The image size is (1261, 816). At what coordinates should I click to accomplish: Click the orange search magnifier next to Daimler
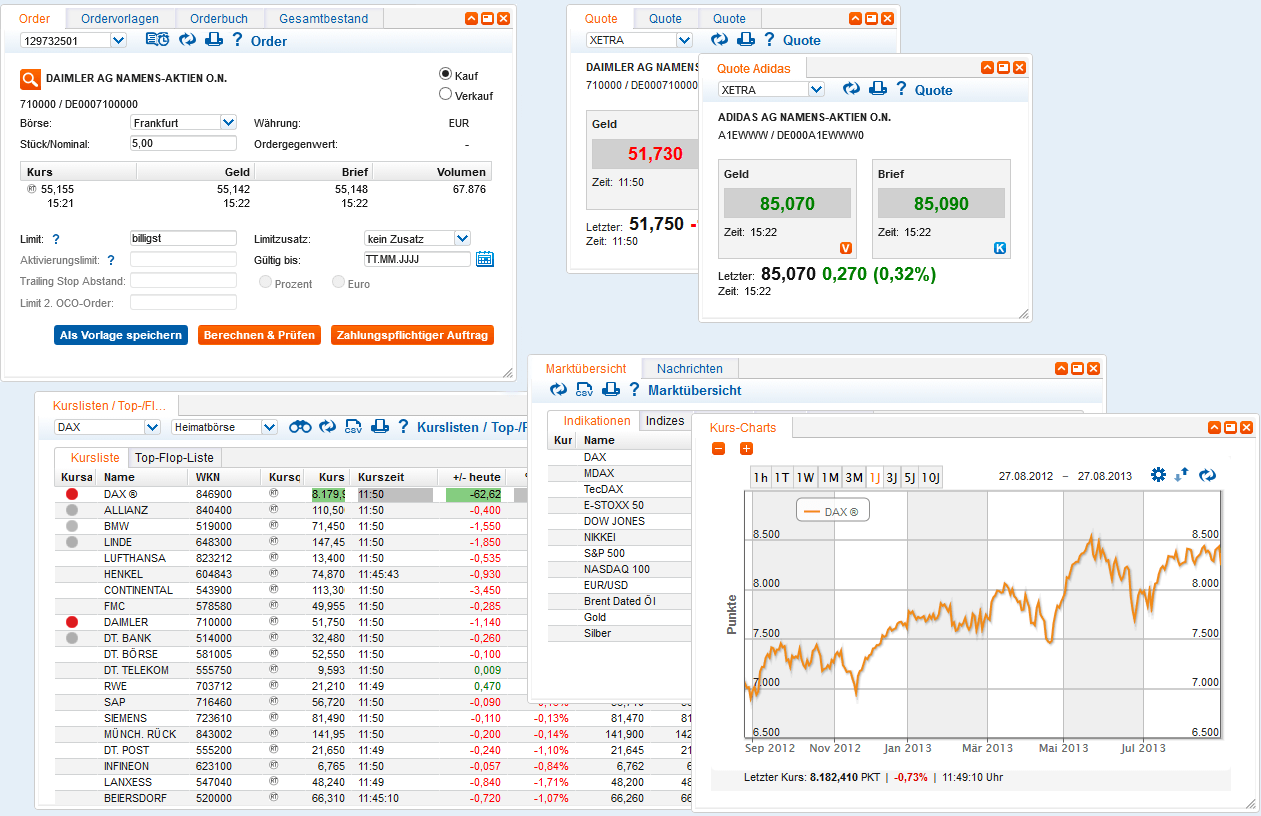[30, 79]
